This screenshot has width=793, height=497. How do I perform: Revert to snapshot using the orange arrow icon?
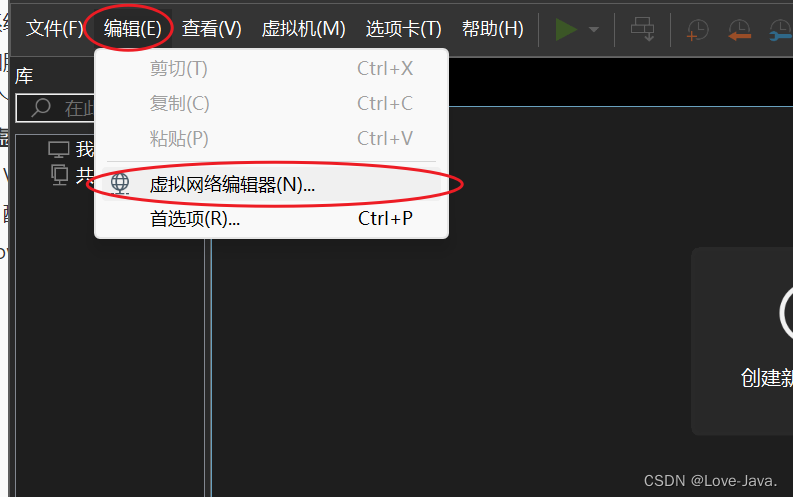(739, 30)
